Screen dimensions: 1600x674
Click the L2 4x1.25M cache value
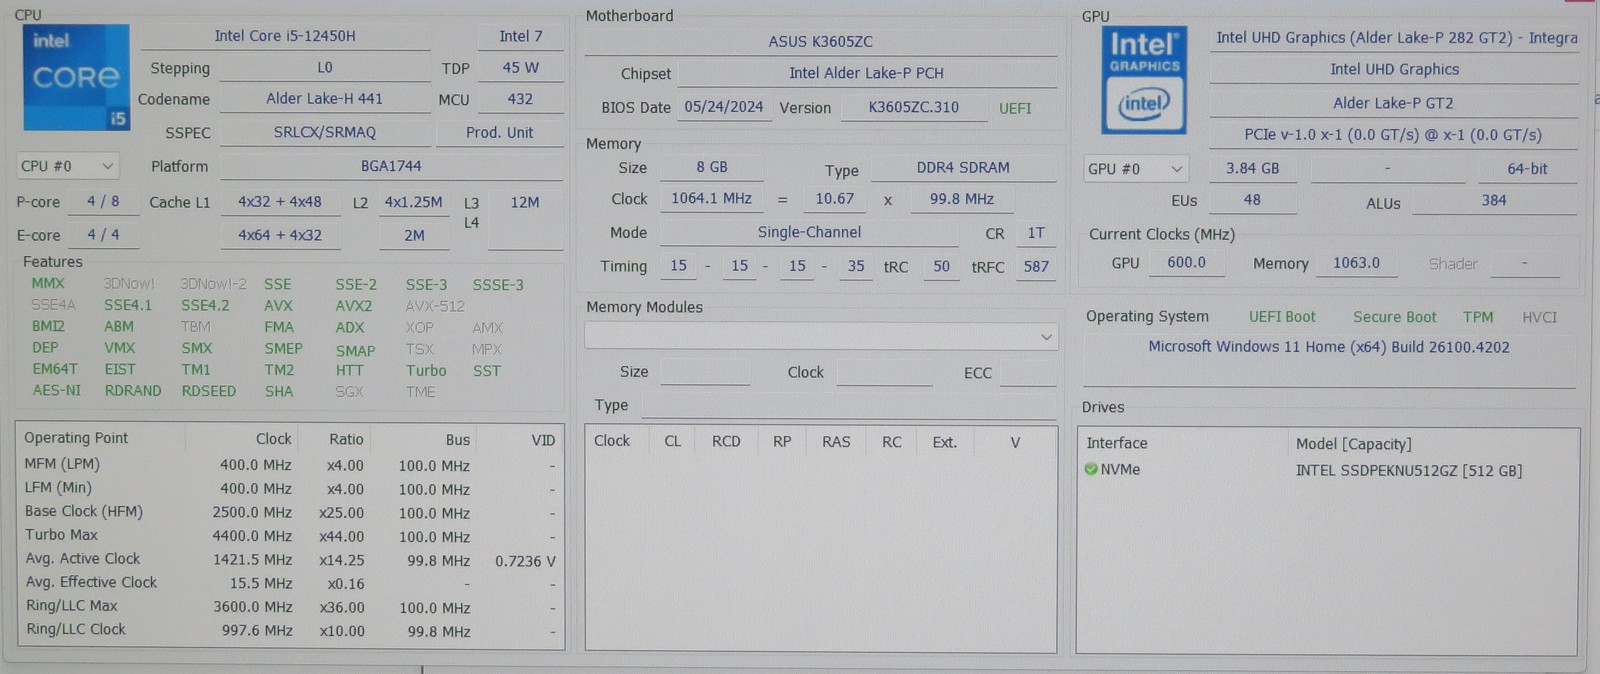tap(413, 202)
